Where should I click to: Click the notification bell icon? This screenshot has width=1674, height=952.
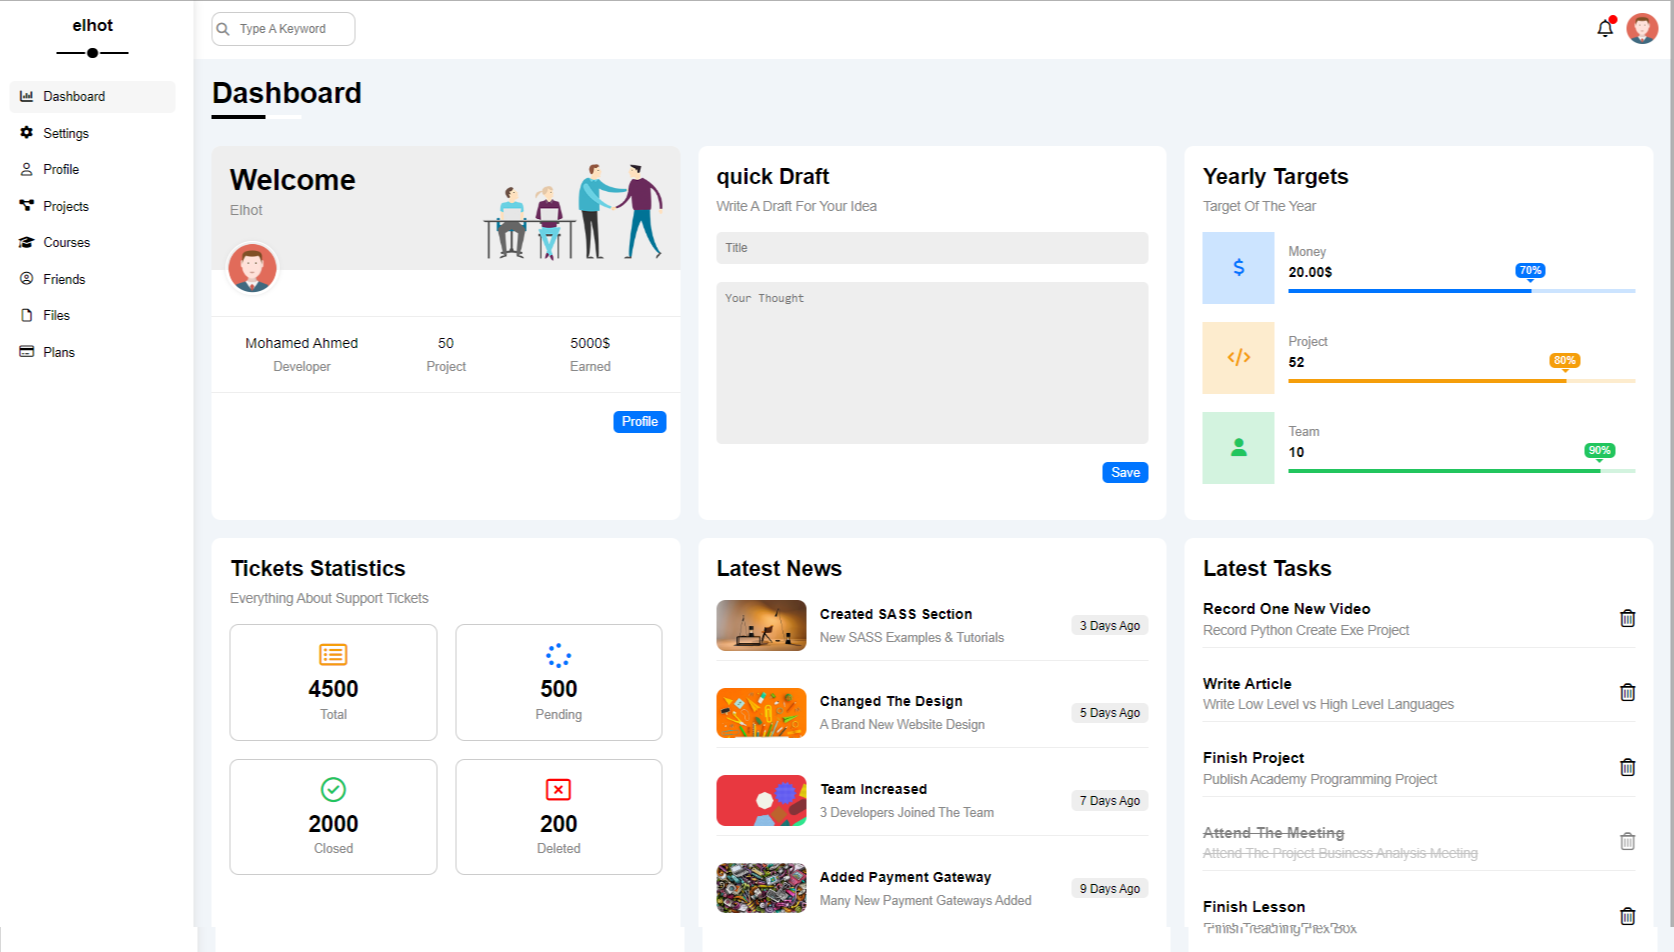pos(1605,29)
